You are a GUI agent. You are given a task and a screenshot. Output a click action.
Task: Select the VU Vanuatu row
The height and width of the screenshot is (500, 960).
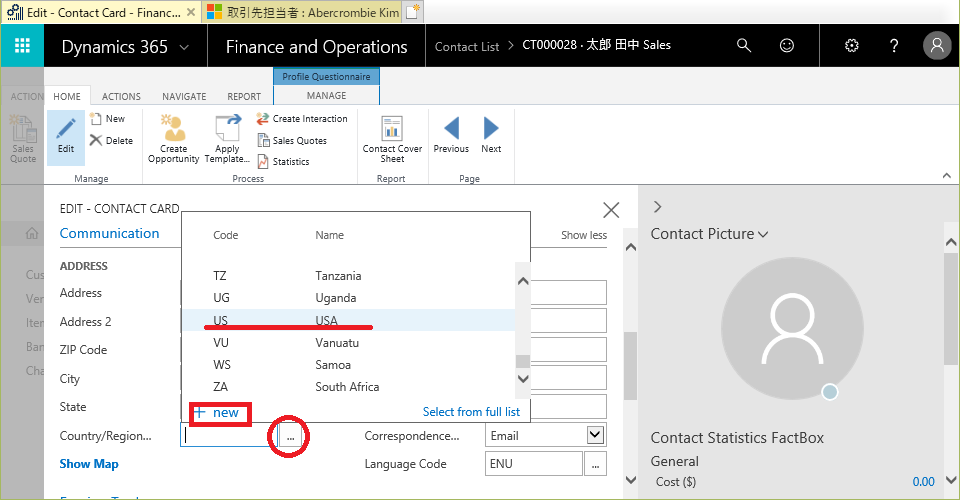(x=348, y=343)
